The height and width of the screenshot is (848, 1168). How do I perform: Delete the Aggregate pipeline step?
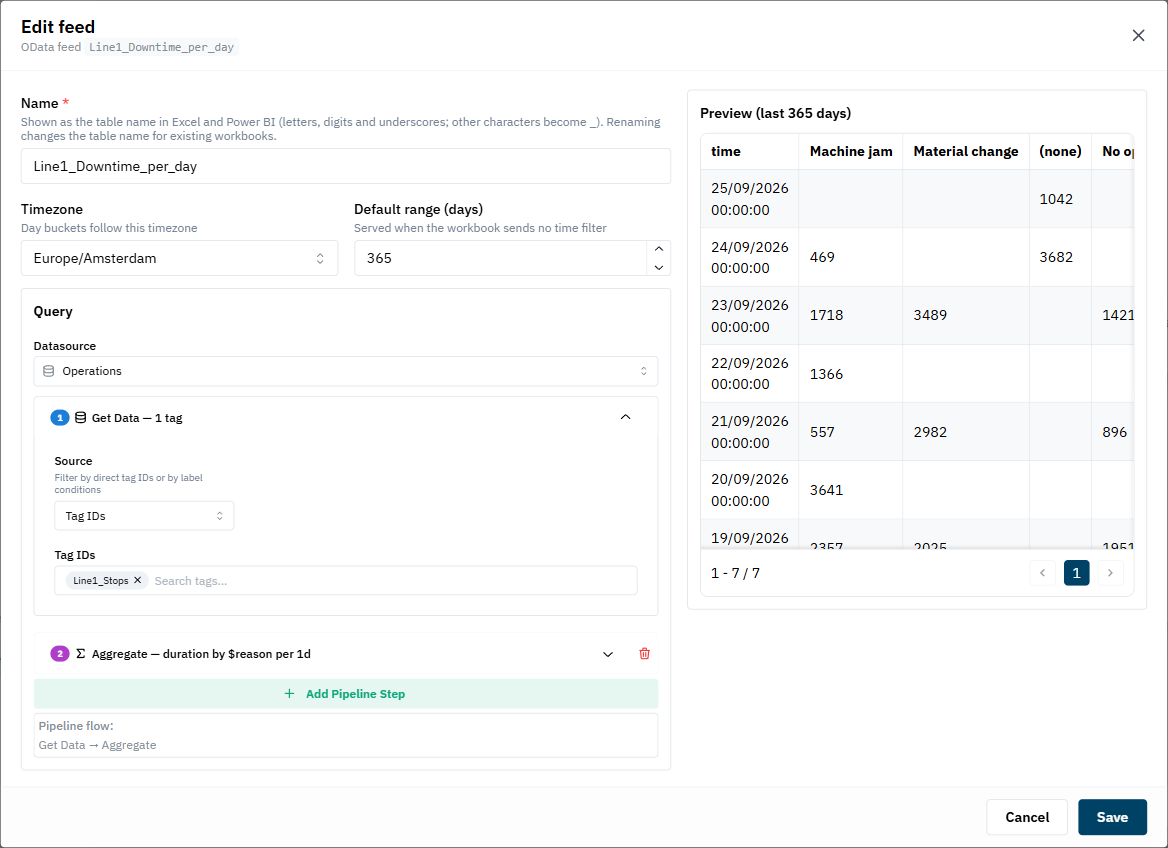coord(644,654)
